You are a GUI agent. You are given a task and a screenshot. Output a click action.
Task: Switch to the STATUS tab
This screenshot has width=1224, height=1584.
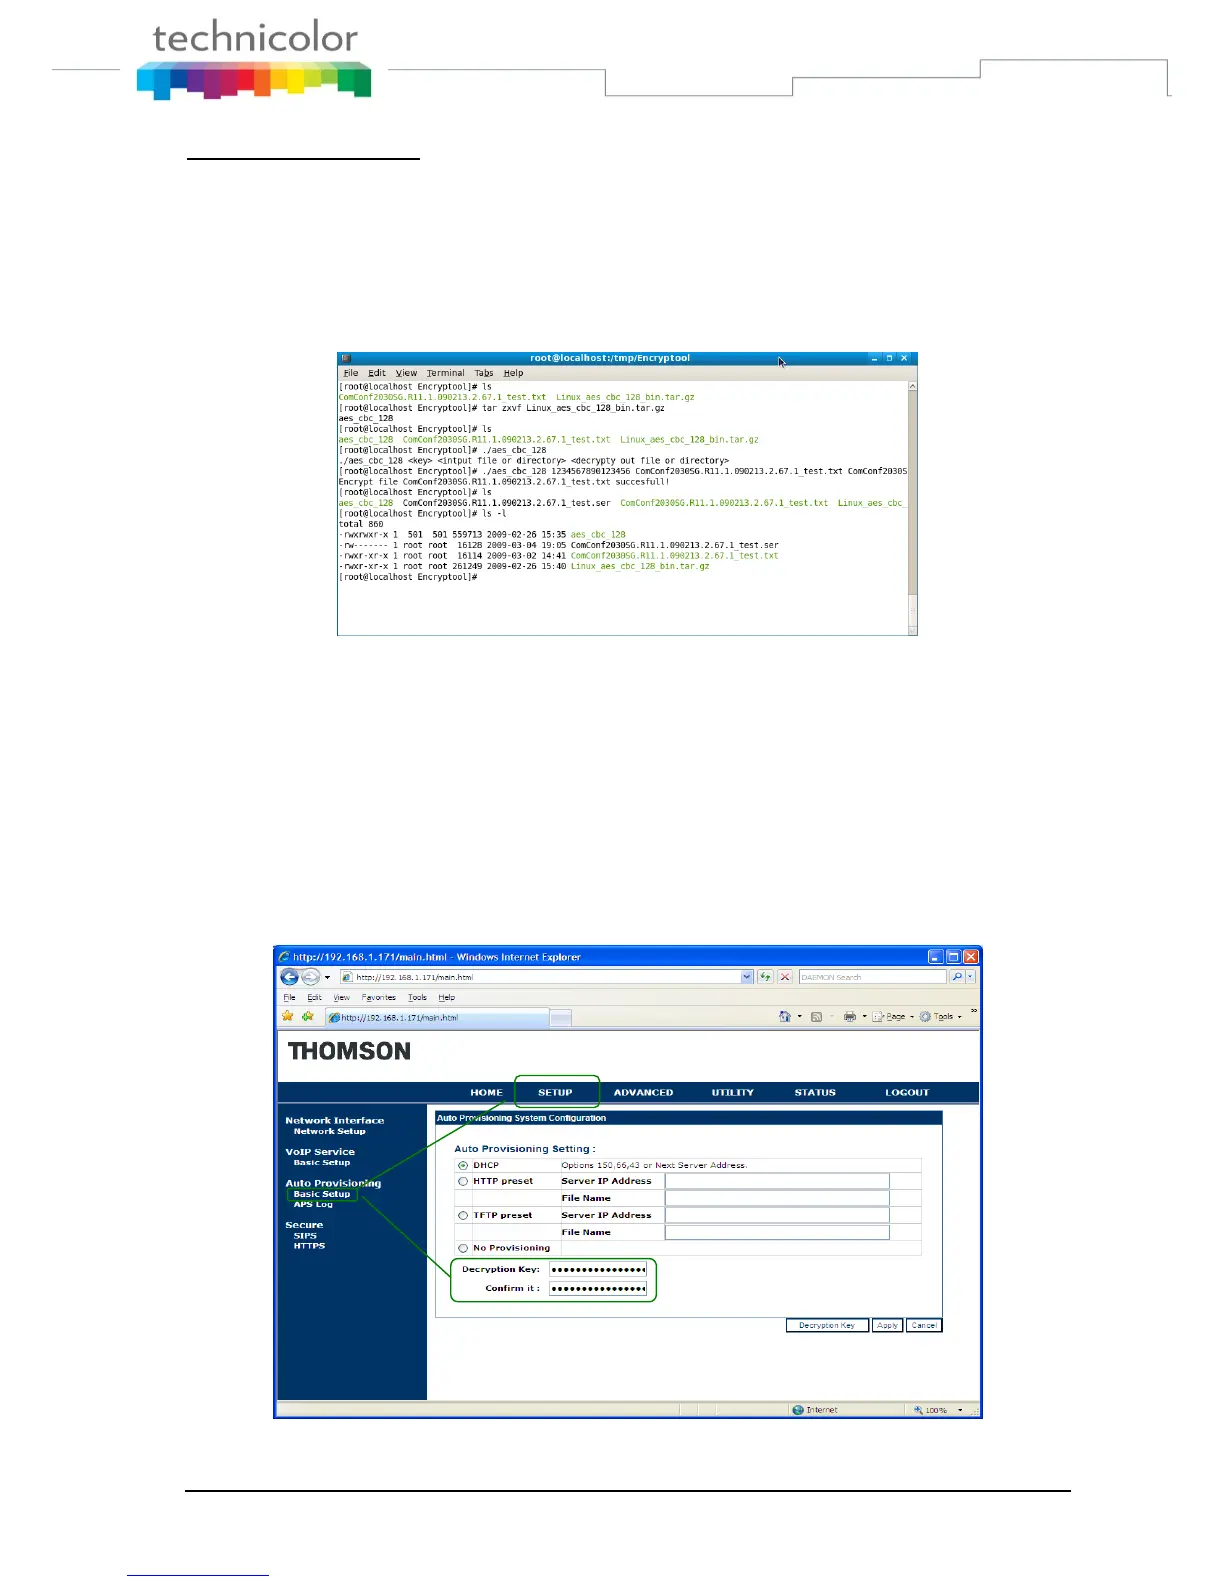click(815, 1093)
